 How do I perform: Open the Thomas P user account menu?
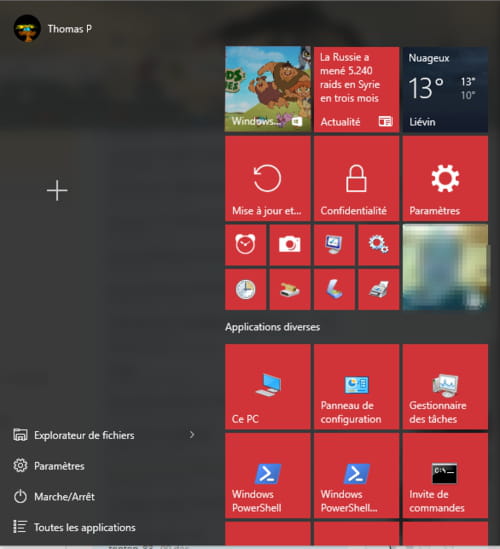53,29
